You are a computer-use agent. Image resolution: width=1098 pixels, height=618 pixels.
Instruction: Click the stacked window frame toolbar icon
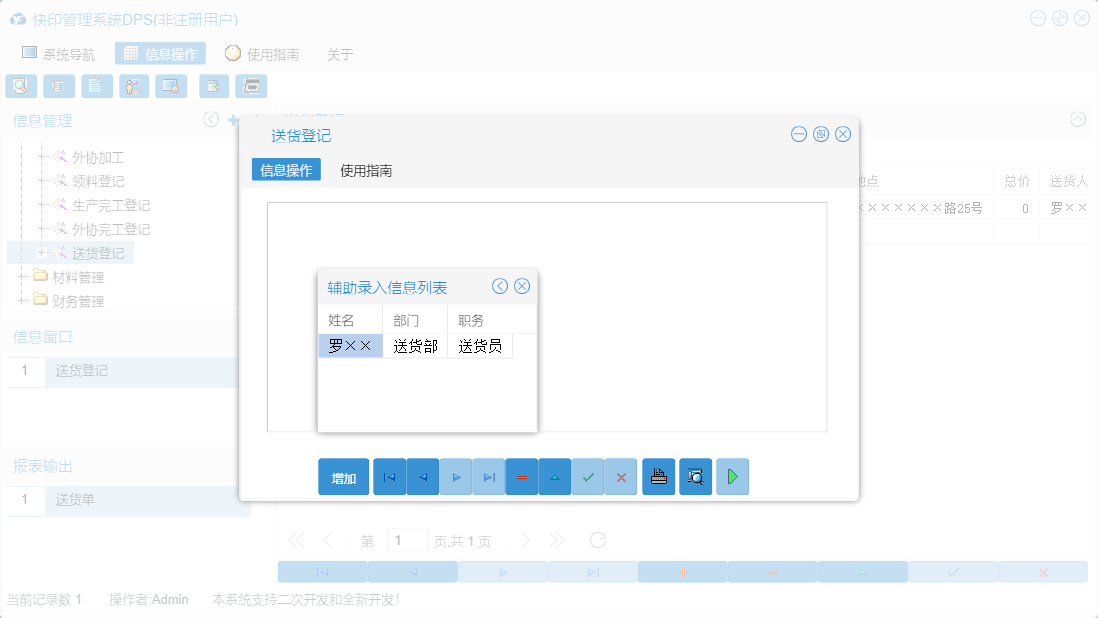251,86
